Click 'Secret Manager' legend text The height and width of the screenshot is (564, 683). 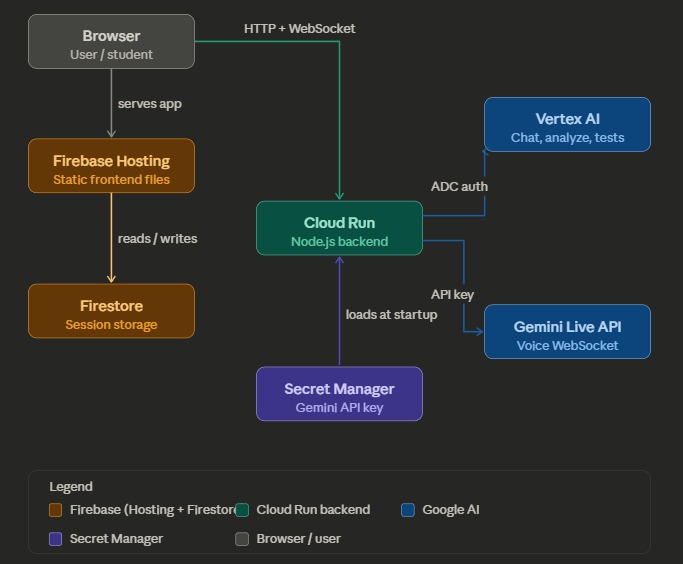pos(116,539)
